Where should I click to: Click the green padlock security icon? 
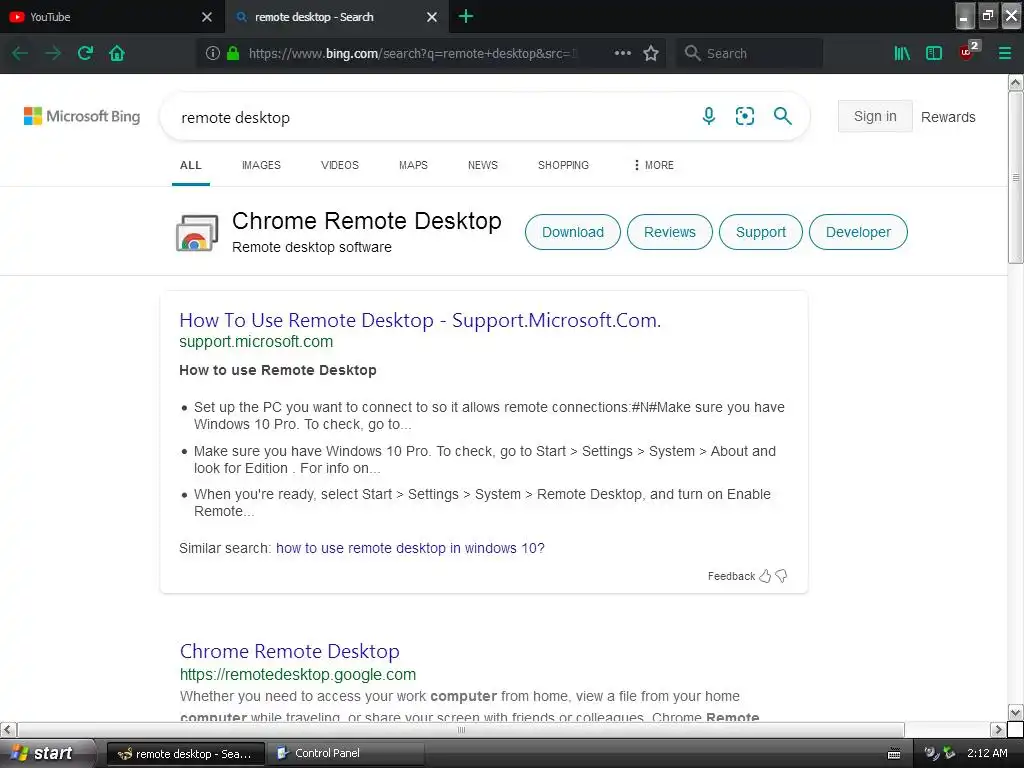(x=232, y=54)
